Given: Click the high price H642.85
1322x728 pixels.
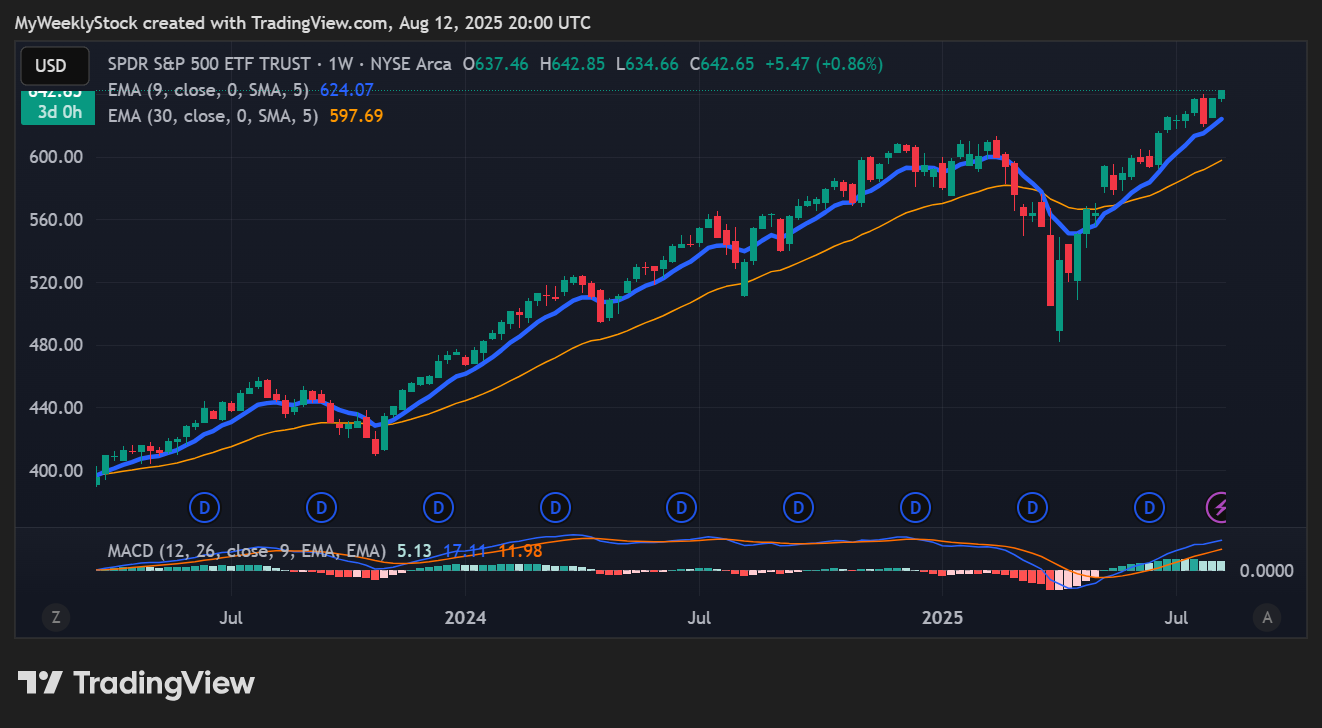Looking at the screenshot, I should pos(572,64).
